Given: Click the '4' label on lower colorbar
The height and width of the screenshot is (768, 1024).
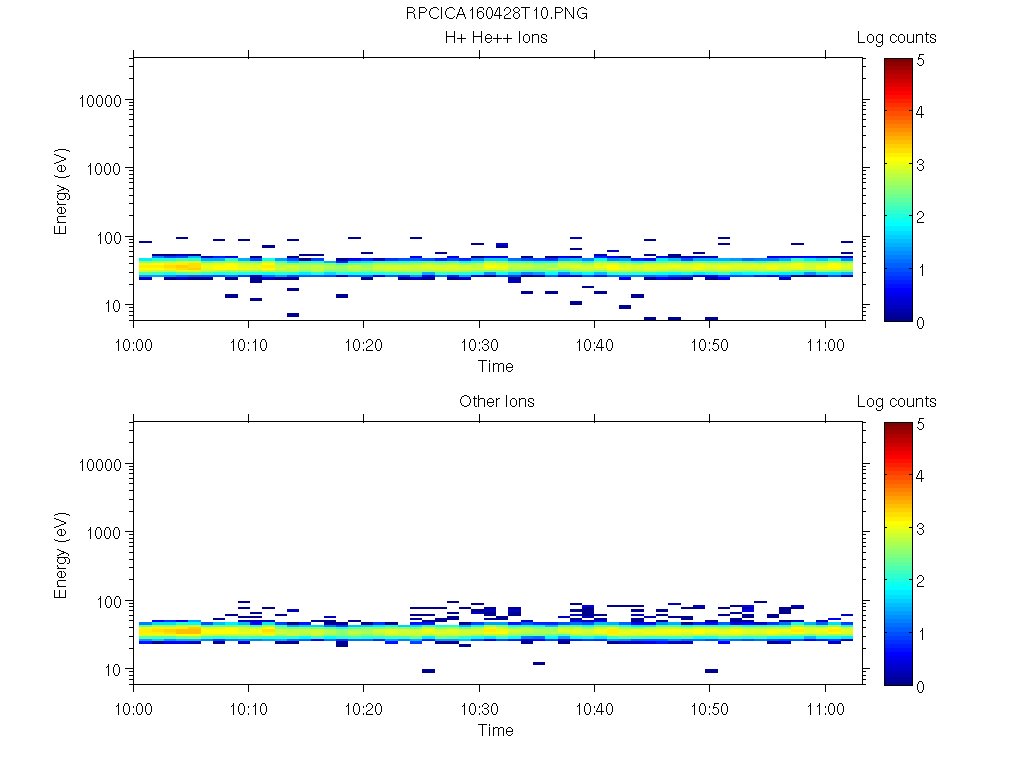Looking at the screenshot, I should [920, 476].
